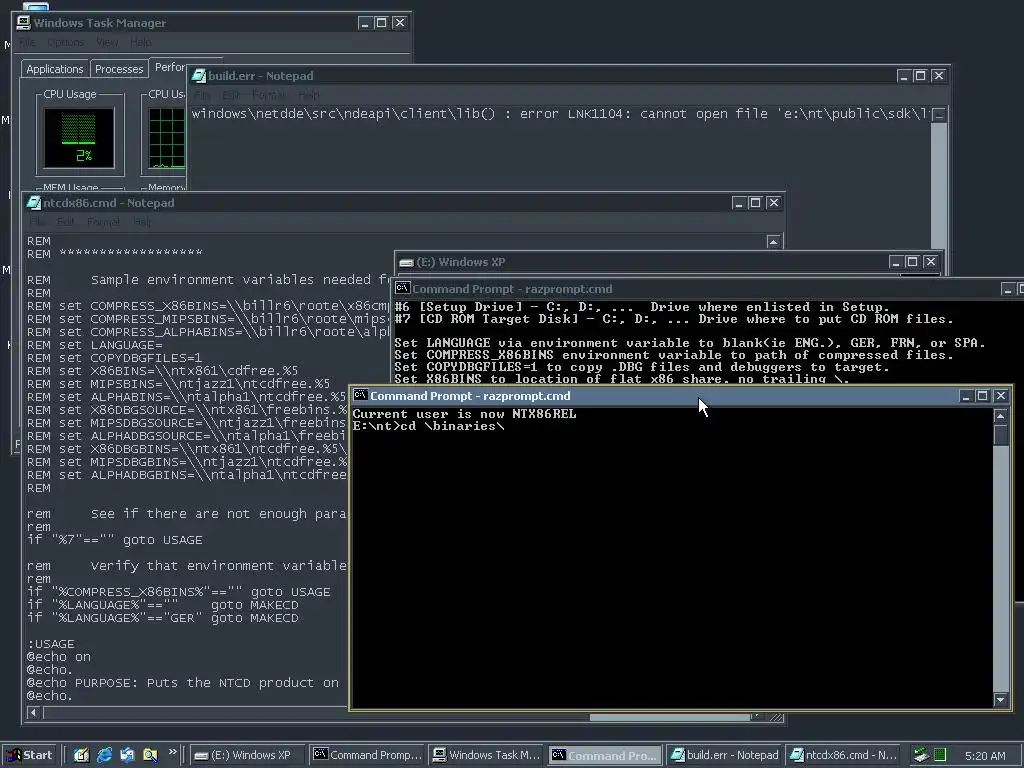Open the File menu in ntcdx86.cmd Notepad
Image resolution: width=1024 pixels, height=768 pixels.
37,222
